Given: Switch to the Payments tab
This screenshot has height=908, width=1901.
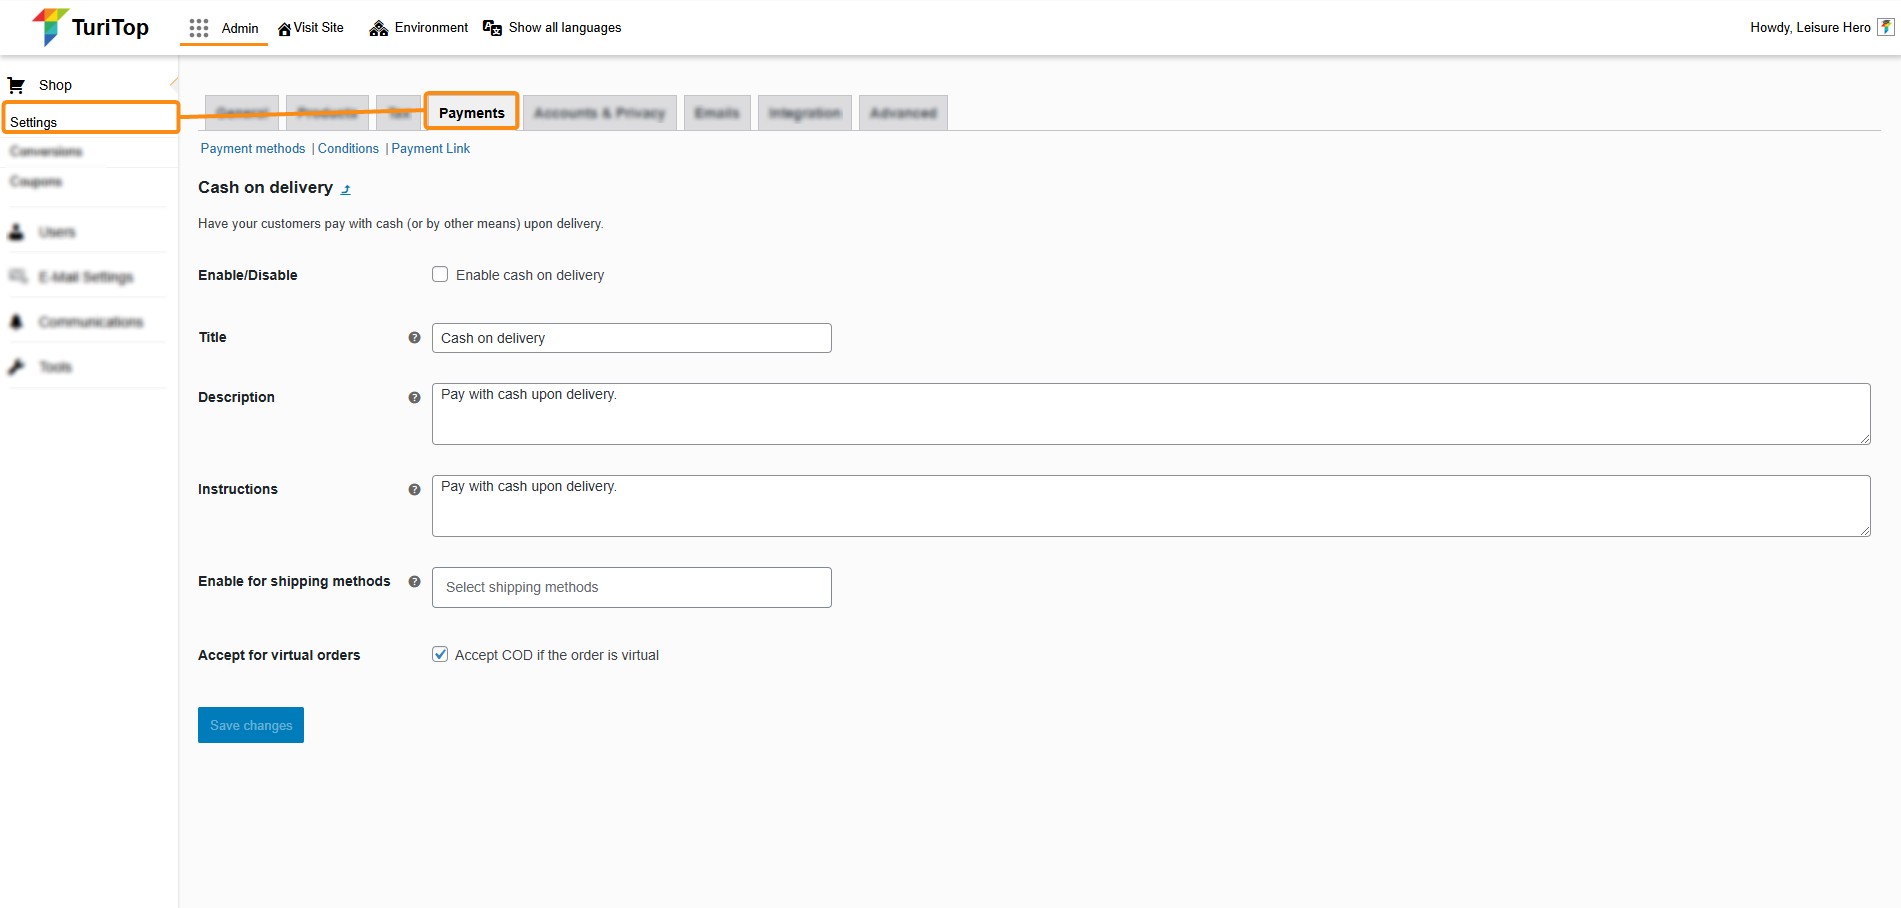Looking at the screenshot, I should pyautogui.click(x=471, y=113).
